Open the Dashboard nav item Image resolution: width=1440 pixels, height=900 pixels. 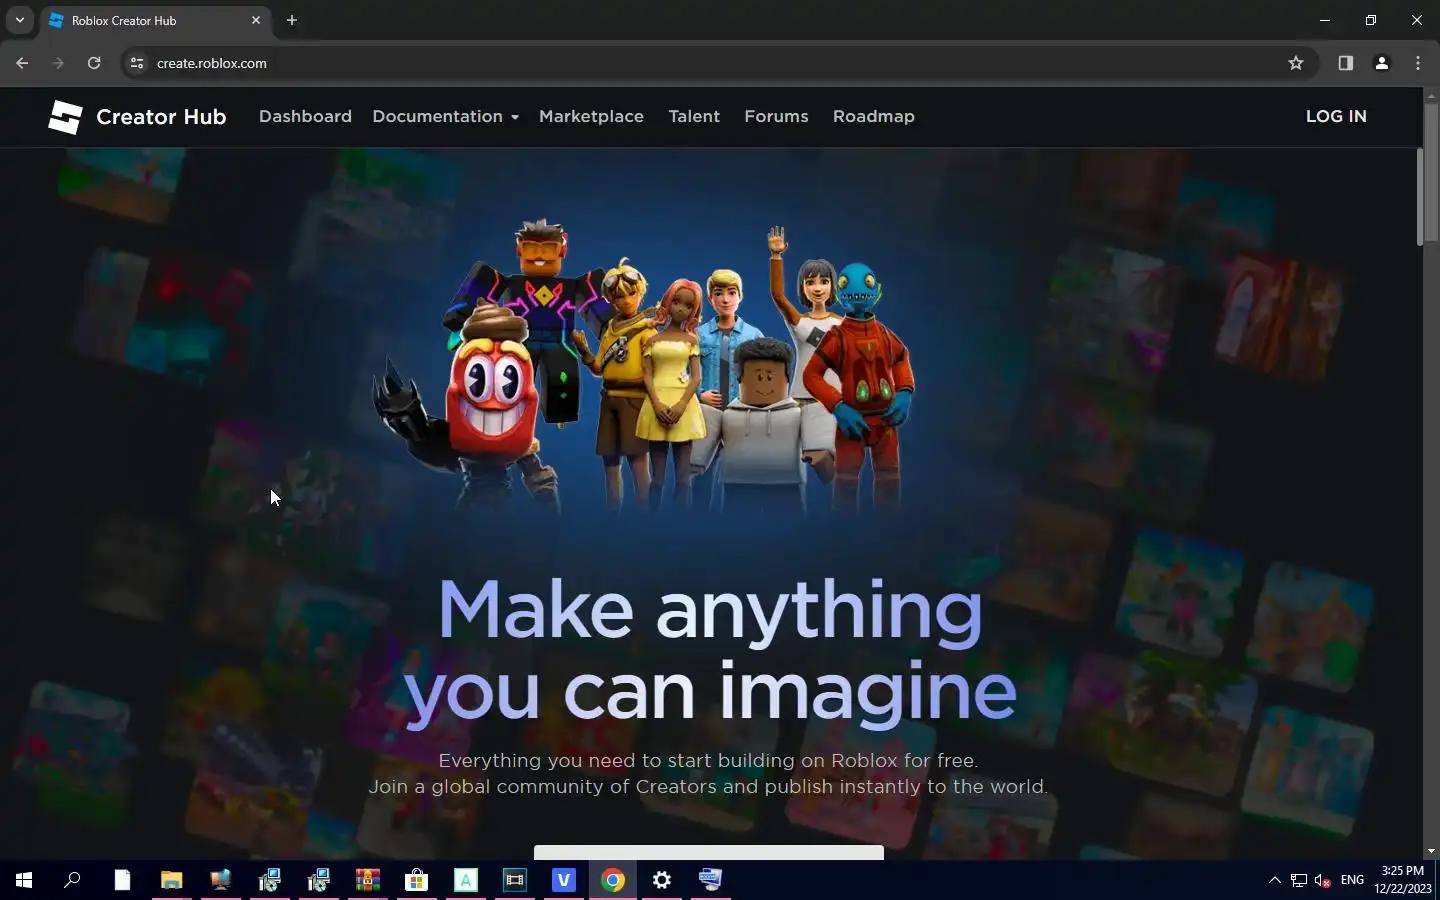click(305, 116)
